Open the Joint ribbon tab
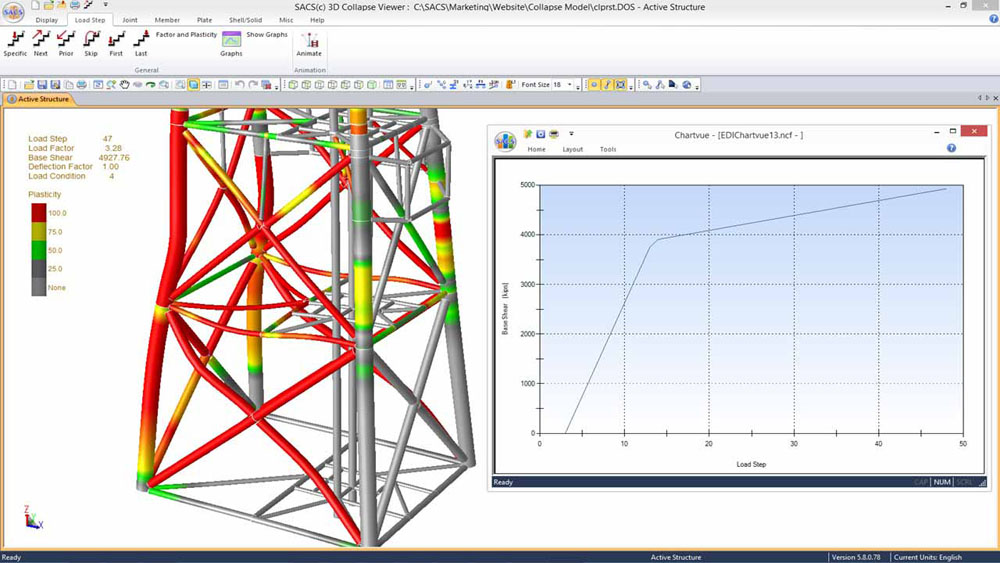1000x563 pixels. coord(130,20)
